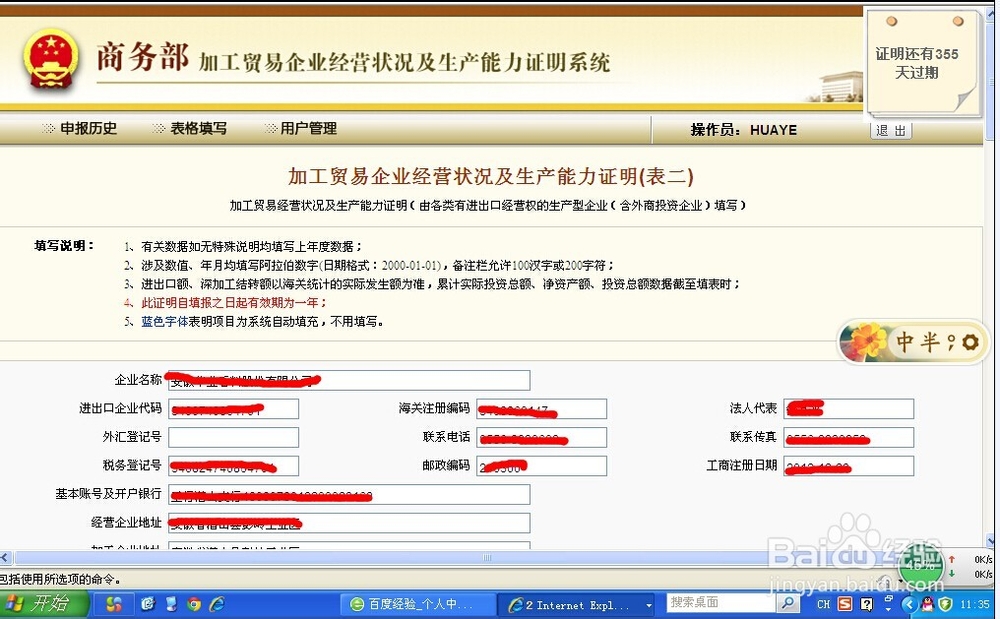This screenshot has height=619, width=1000.
Task: Click the 联系传真 input field
Action: tap(849, 437)
